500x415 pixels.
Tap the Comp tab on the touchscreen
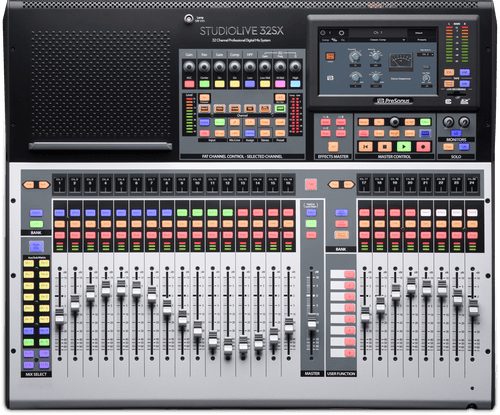[x=325, y=40]
